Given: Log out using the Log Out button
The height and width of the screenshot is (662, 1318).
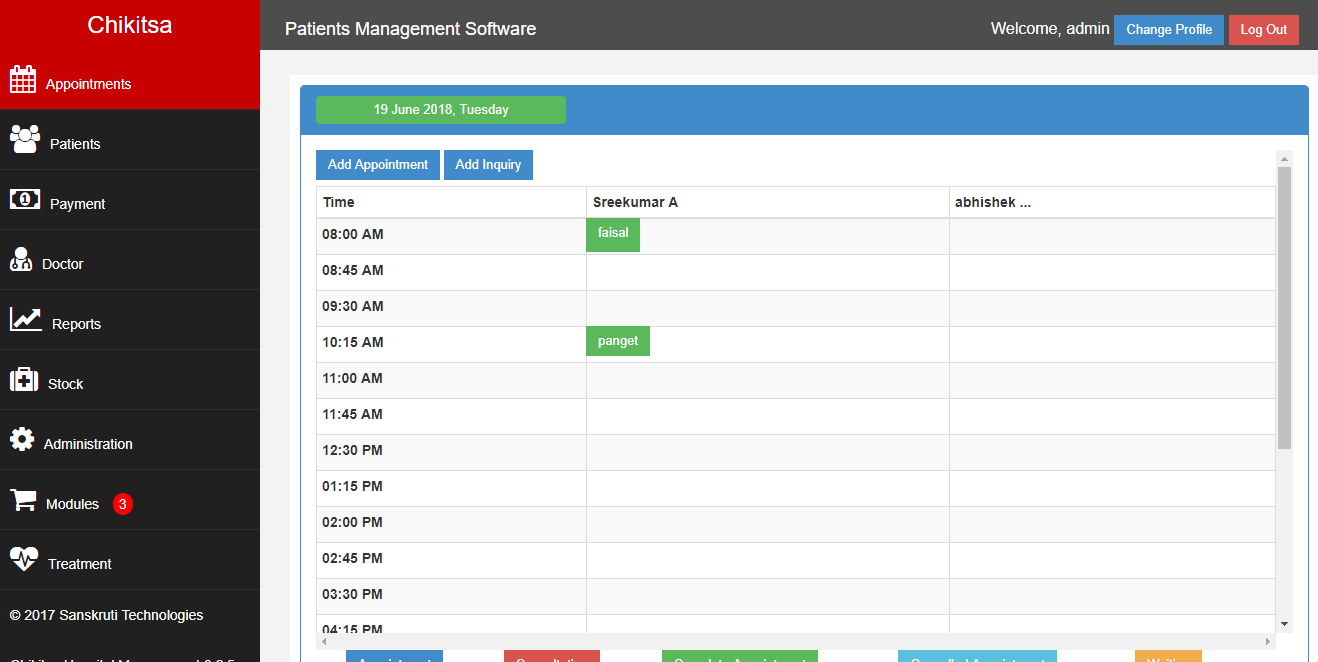Looking at the screenshot, I should point(1263,30).
